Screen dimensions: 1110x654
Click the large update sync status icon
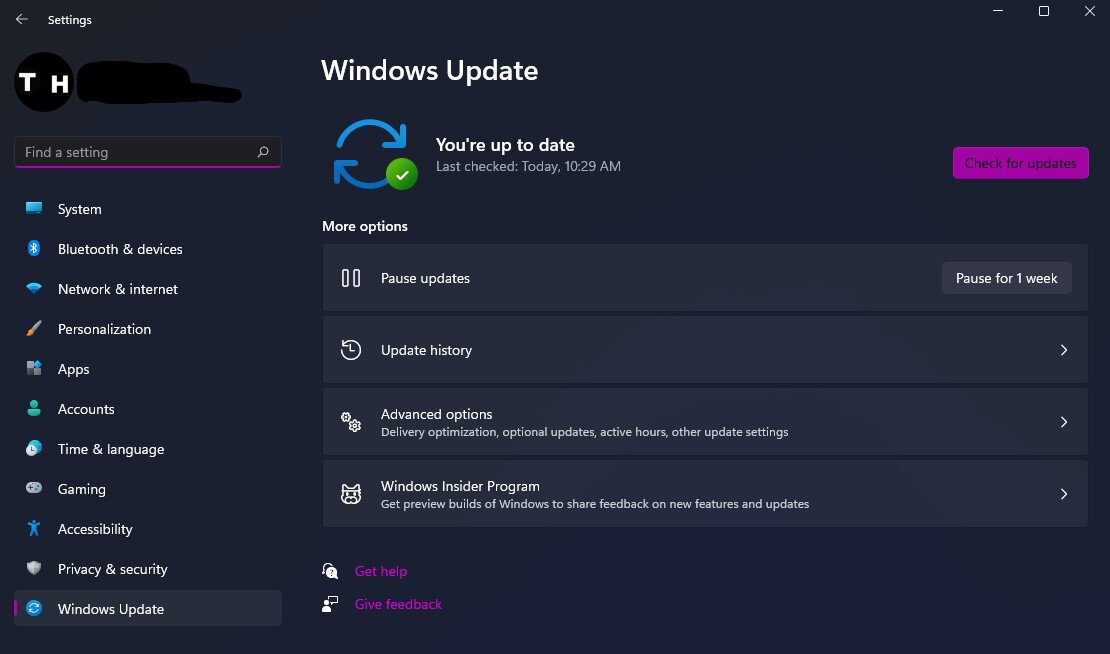[374, 154]
